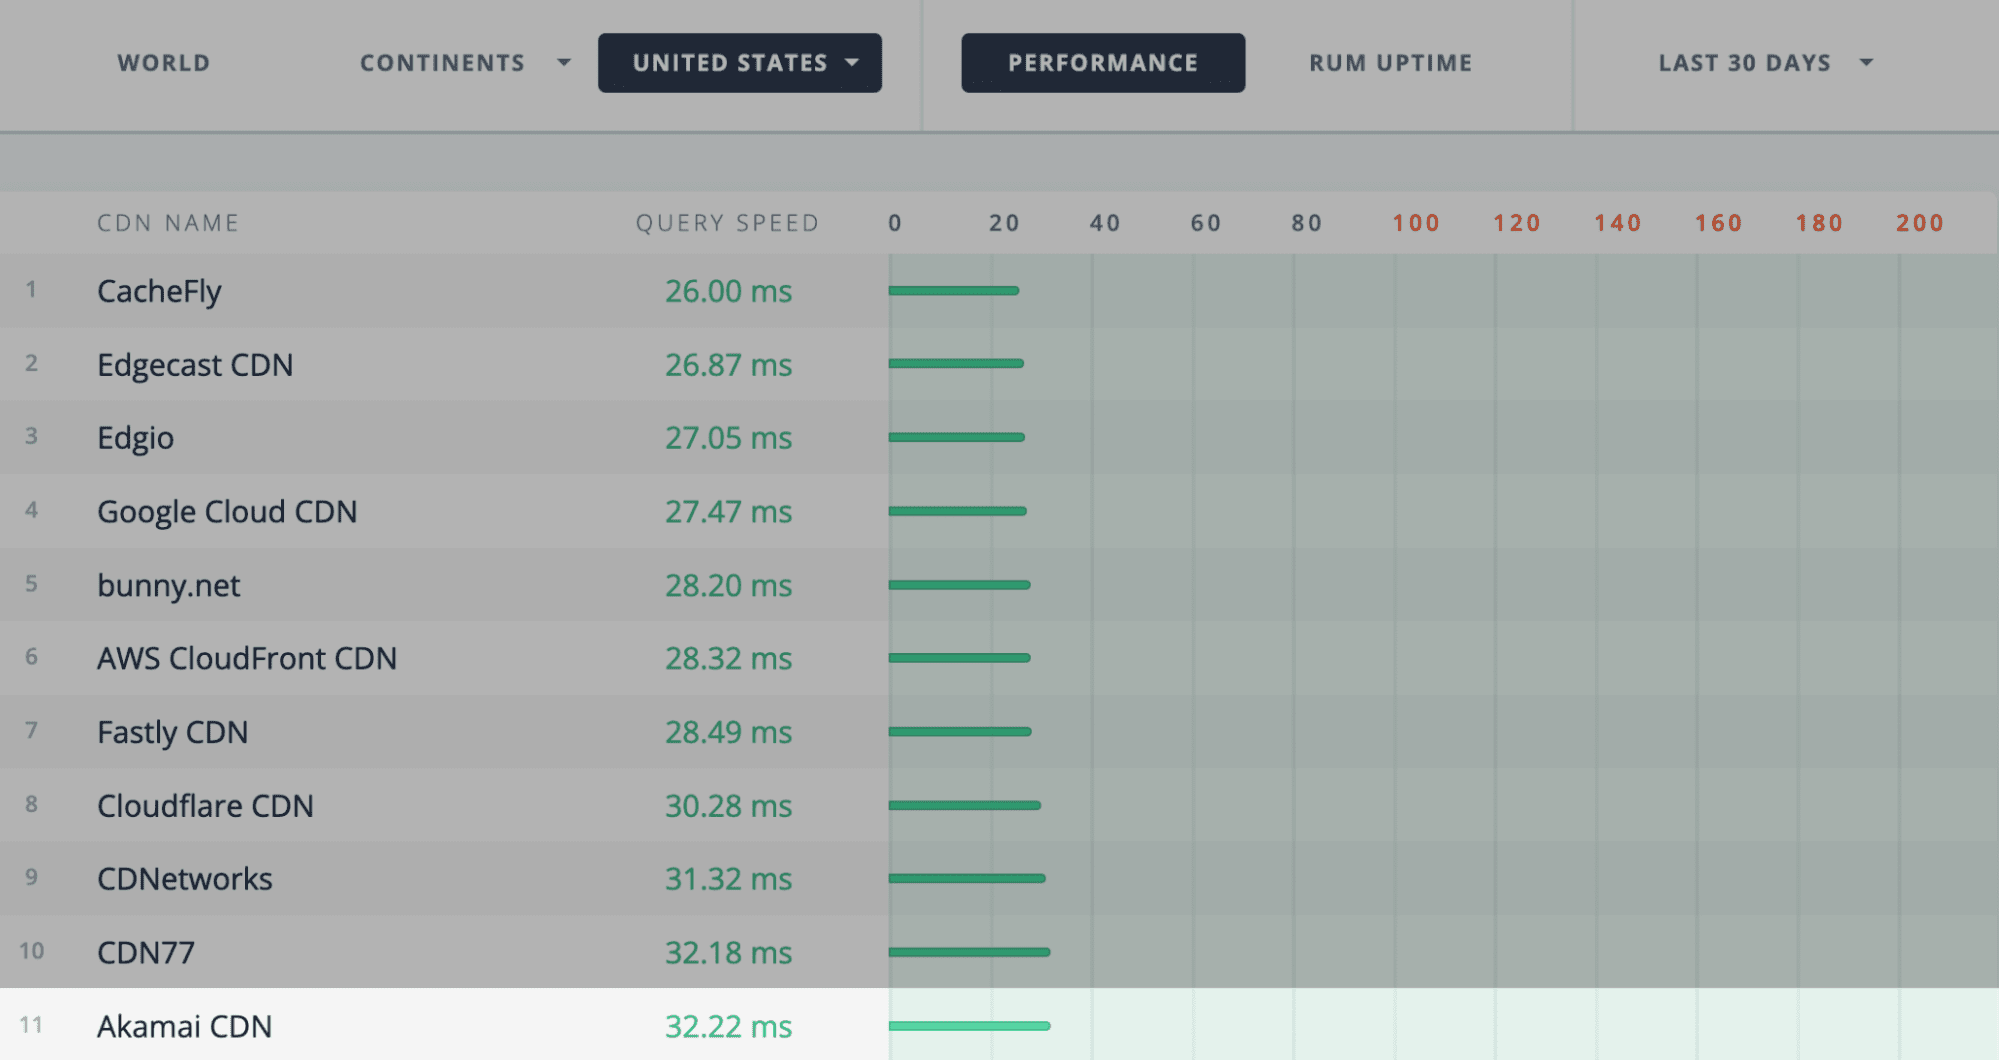Open the Last 30 Days dropdown
This screenshot has height=1061, width=1999.
pos(1765,63)
